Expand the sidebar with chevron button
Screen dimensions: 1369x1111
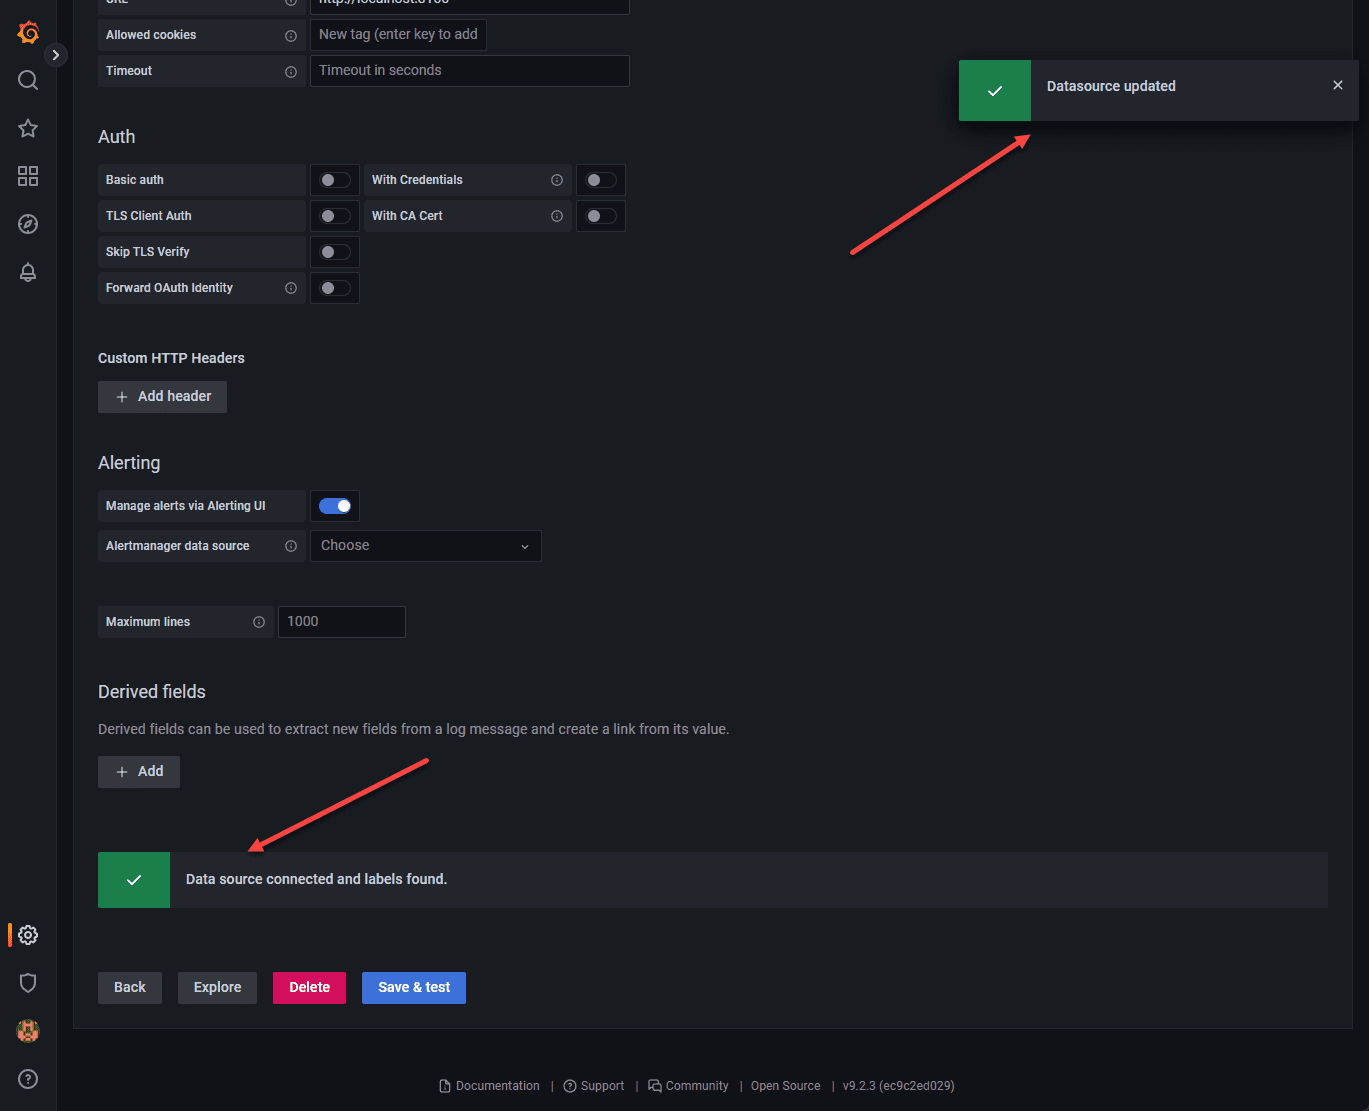56,55
